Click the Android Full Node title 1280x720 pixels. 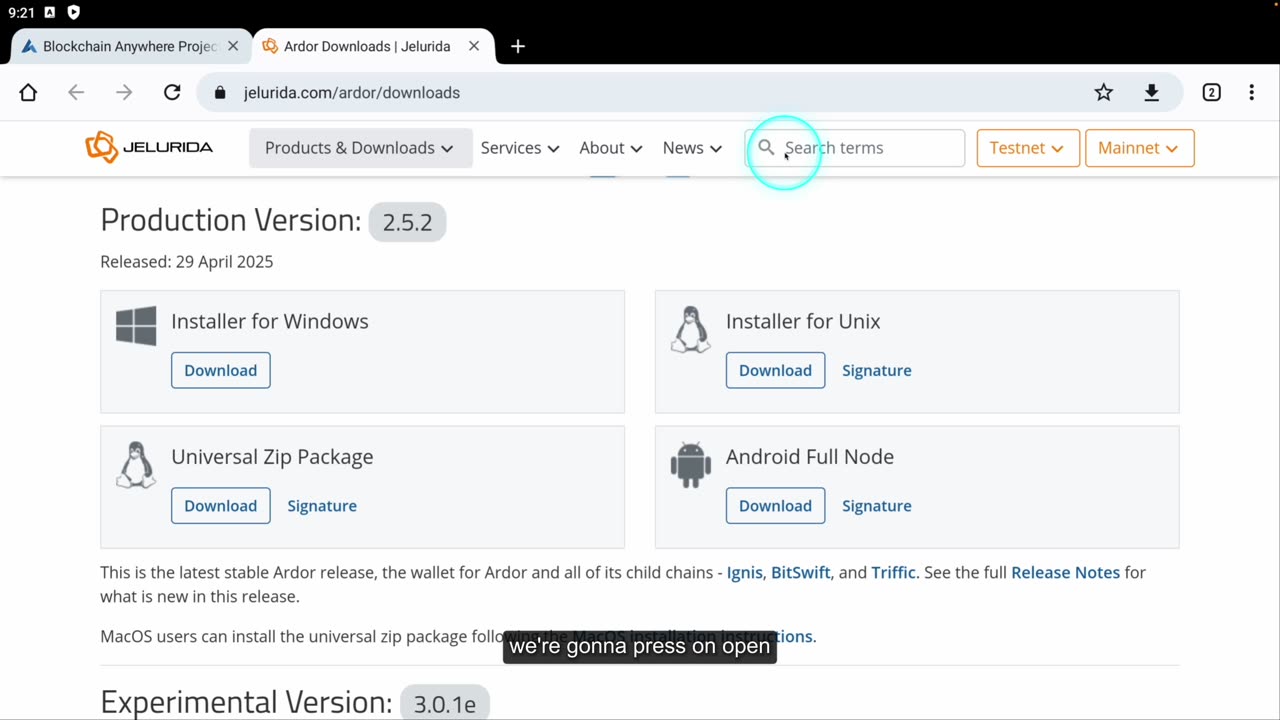tap(810, 456)
